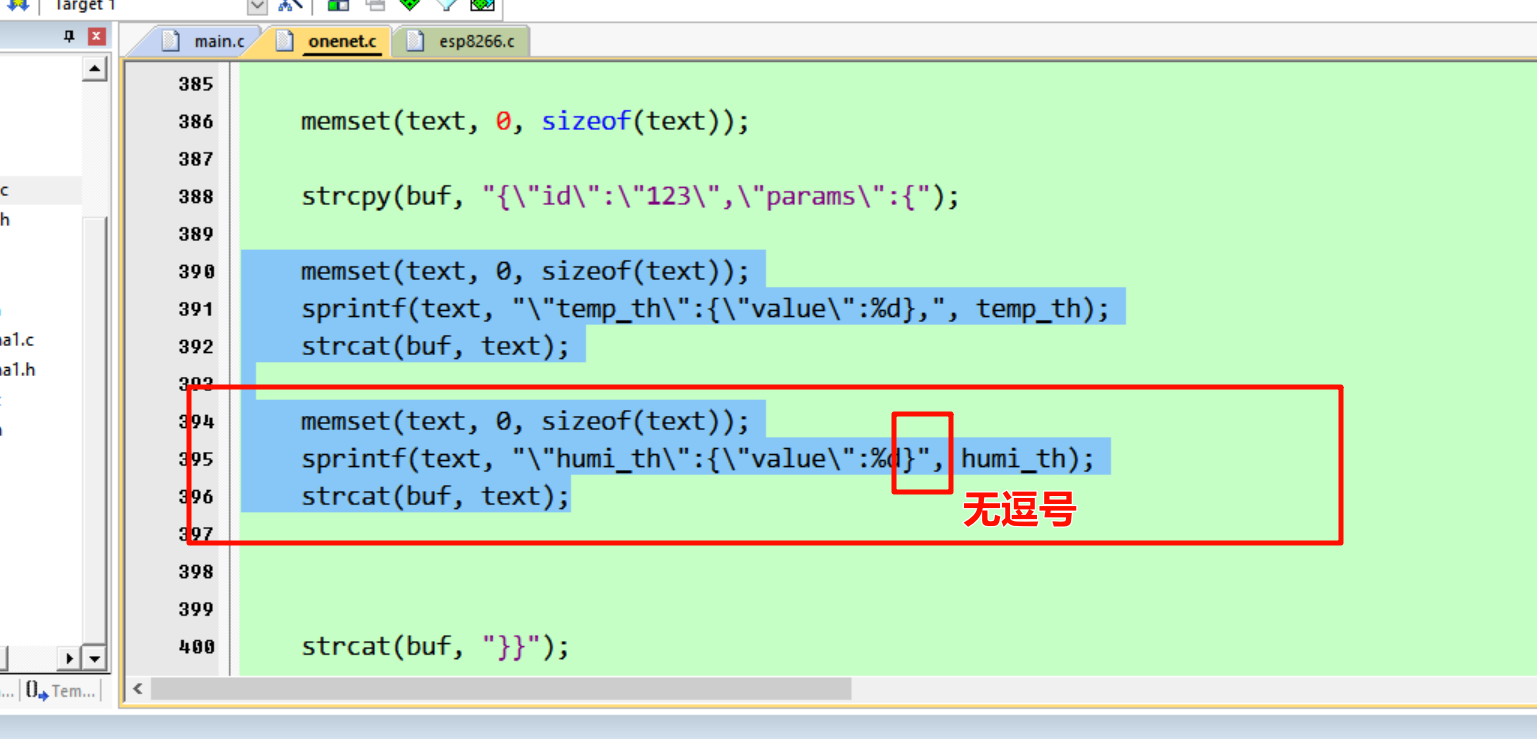
Task: Open the gray Manage Multi-Project Workspace icon
Action: pos(375,5)
